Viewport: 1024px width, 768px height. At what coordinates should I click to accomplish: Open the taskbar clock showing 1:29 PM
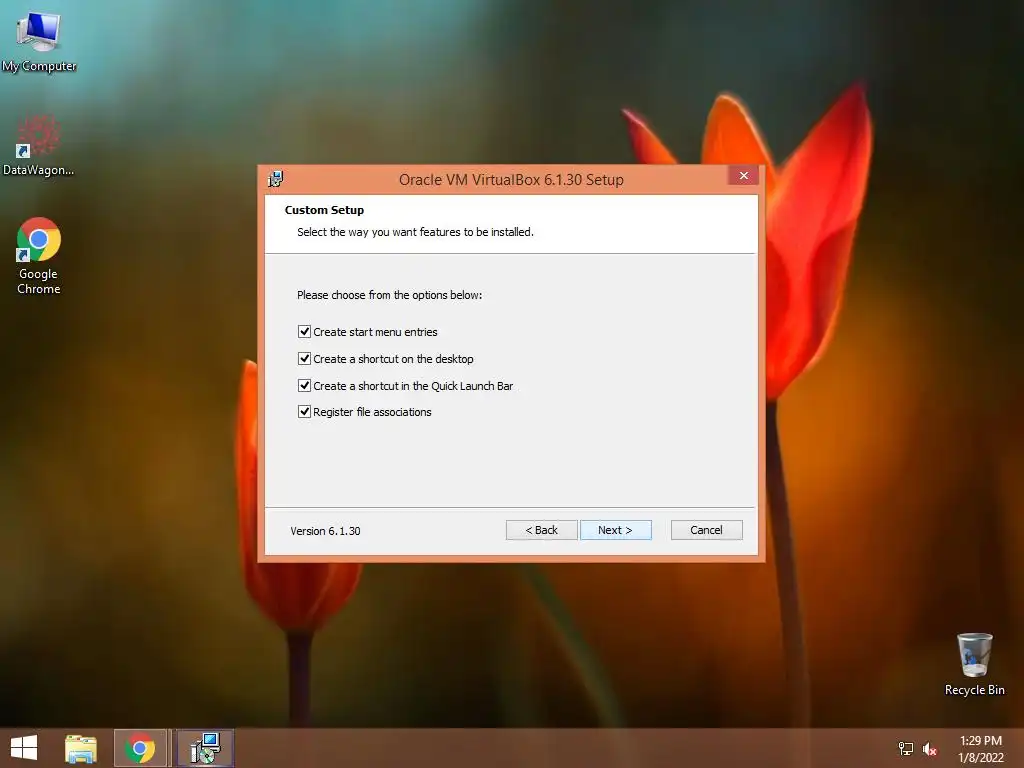point(980,749)
